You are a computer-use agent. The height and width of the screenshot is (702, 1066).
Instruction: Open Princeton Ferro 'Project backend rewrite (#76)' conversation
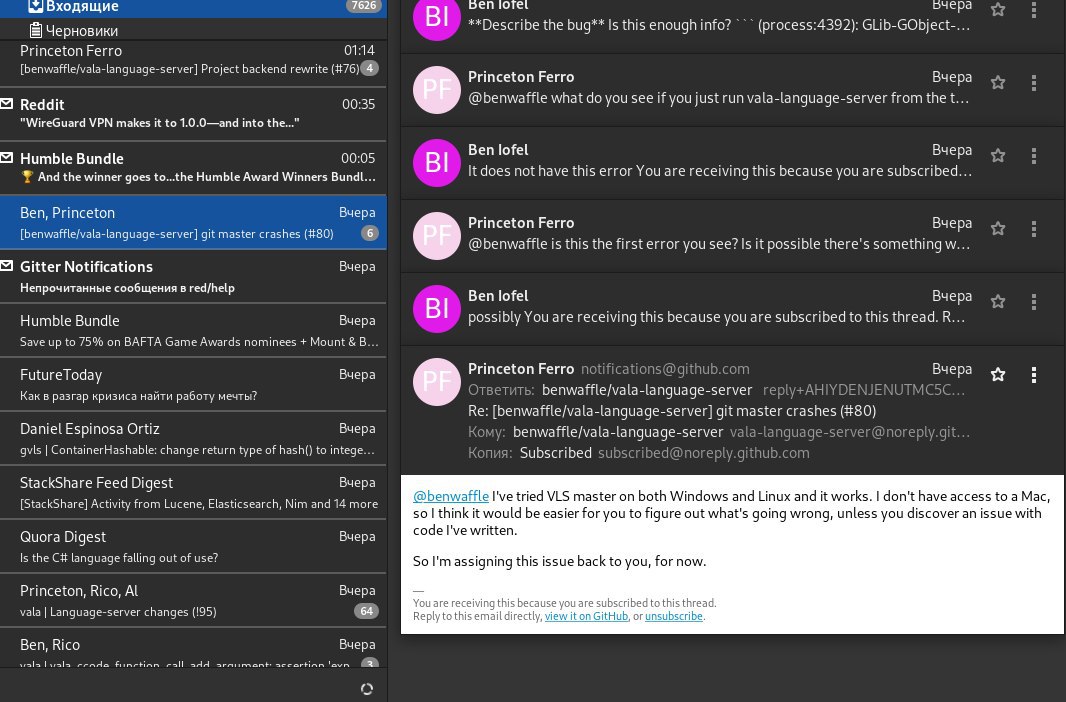click(x=193, y=63)
